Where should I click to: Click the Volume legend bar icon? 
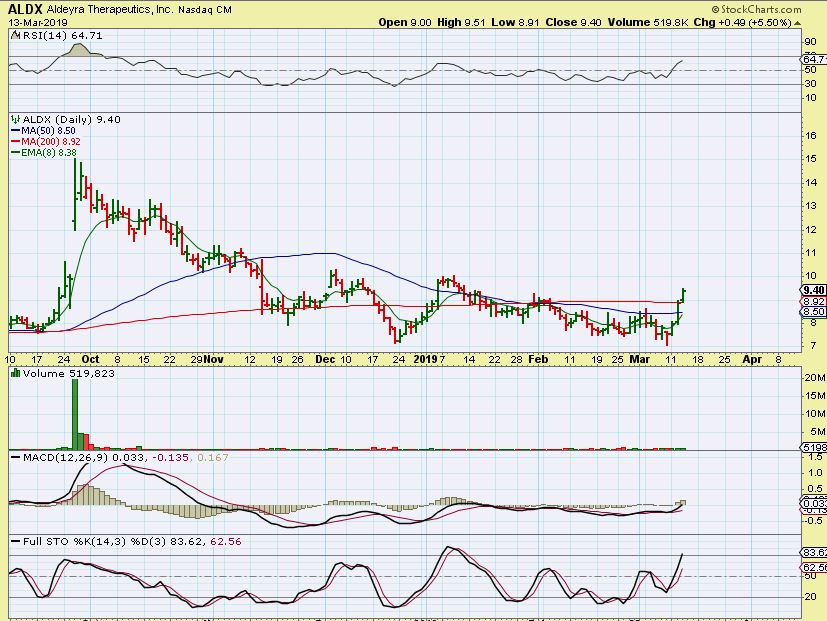coord(13,373)
